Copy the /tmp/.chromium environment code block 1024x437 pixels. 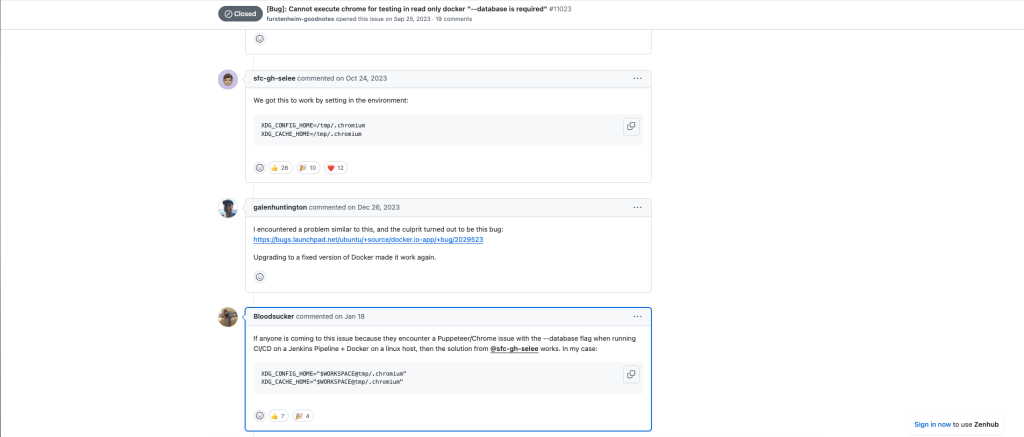[x=630, y=127]
